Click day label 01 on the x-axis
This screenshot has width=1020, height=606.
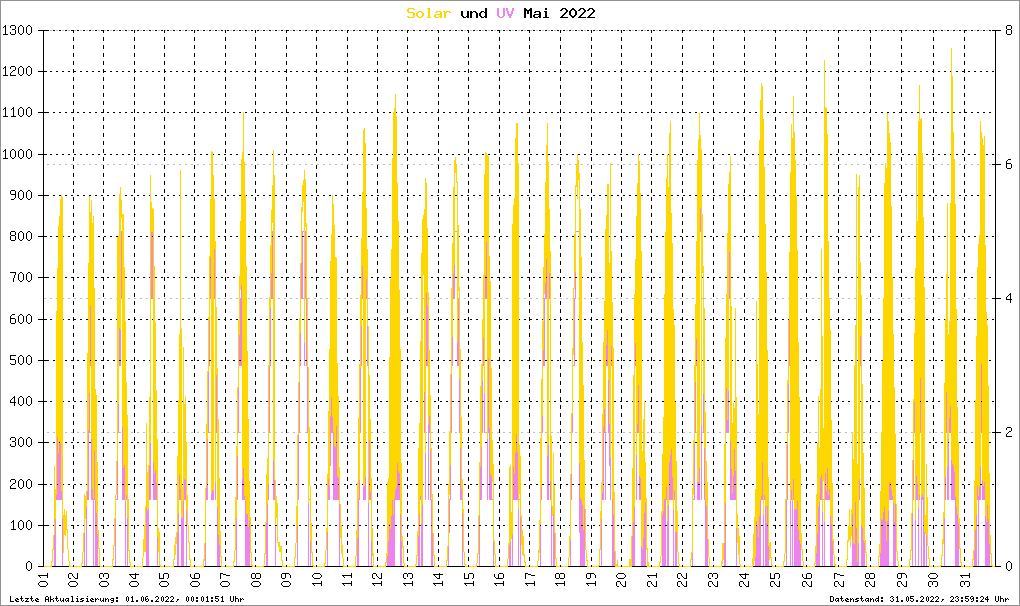pyautogui.click(x=43, y=579)
